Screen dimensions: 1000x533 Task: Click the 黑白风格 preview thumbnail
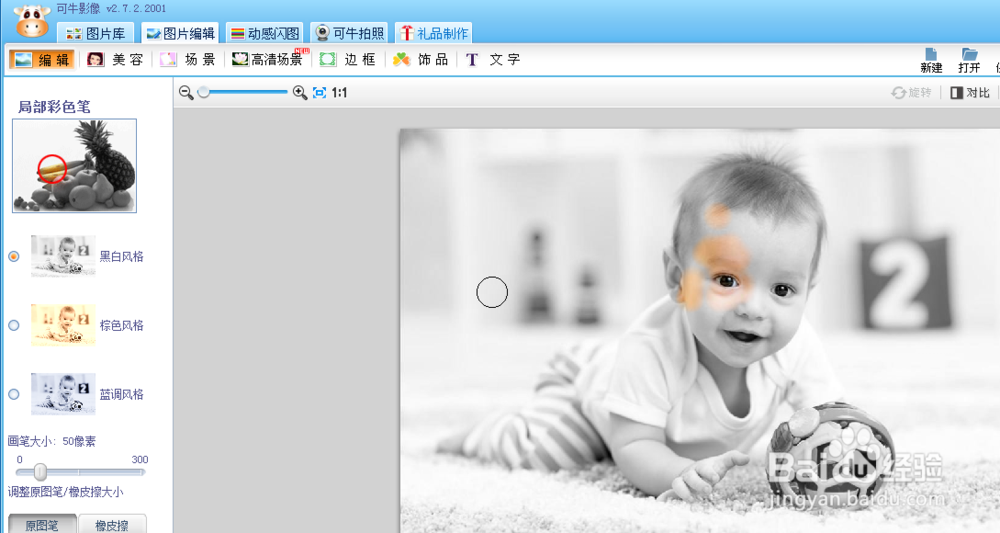pos(63,256)
